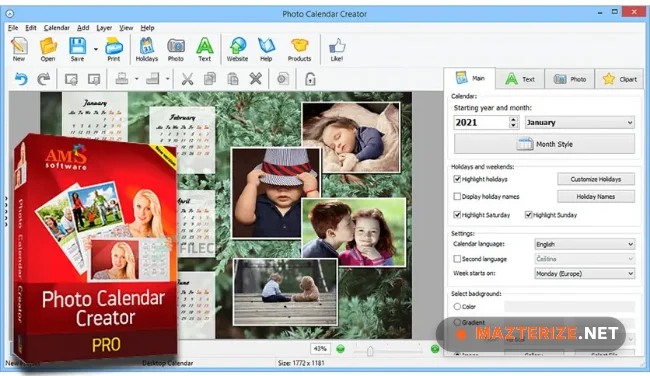Switch to the Photo tab in side panel
This screenshot has height=376, width=650.
(x=570, y=79)
